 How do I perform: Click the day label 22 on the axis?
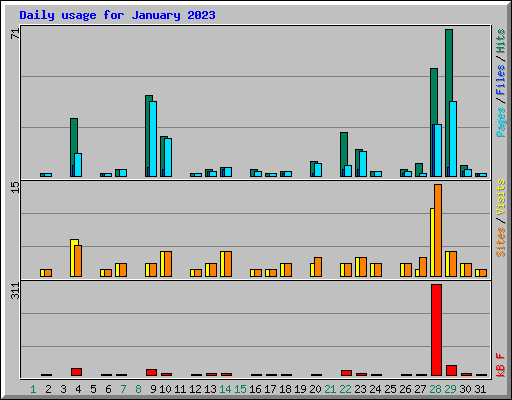tap(345, 389)
